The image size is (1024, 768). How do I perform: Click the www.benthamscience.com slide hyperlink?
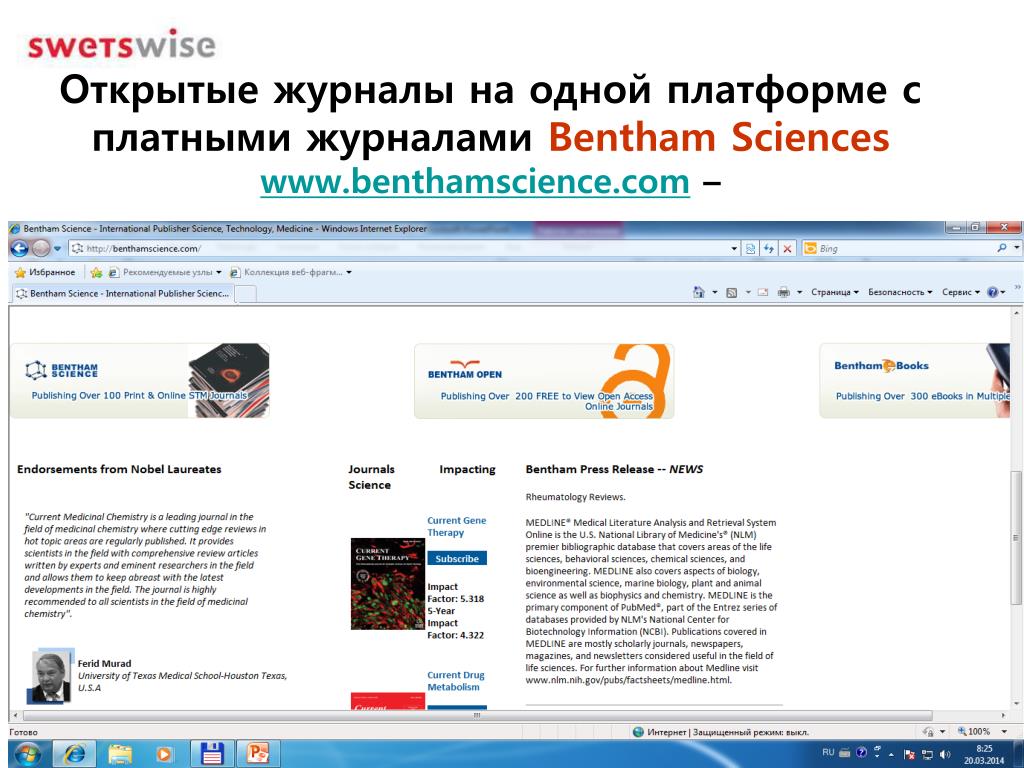pos(475,181)
